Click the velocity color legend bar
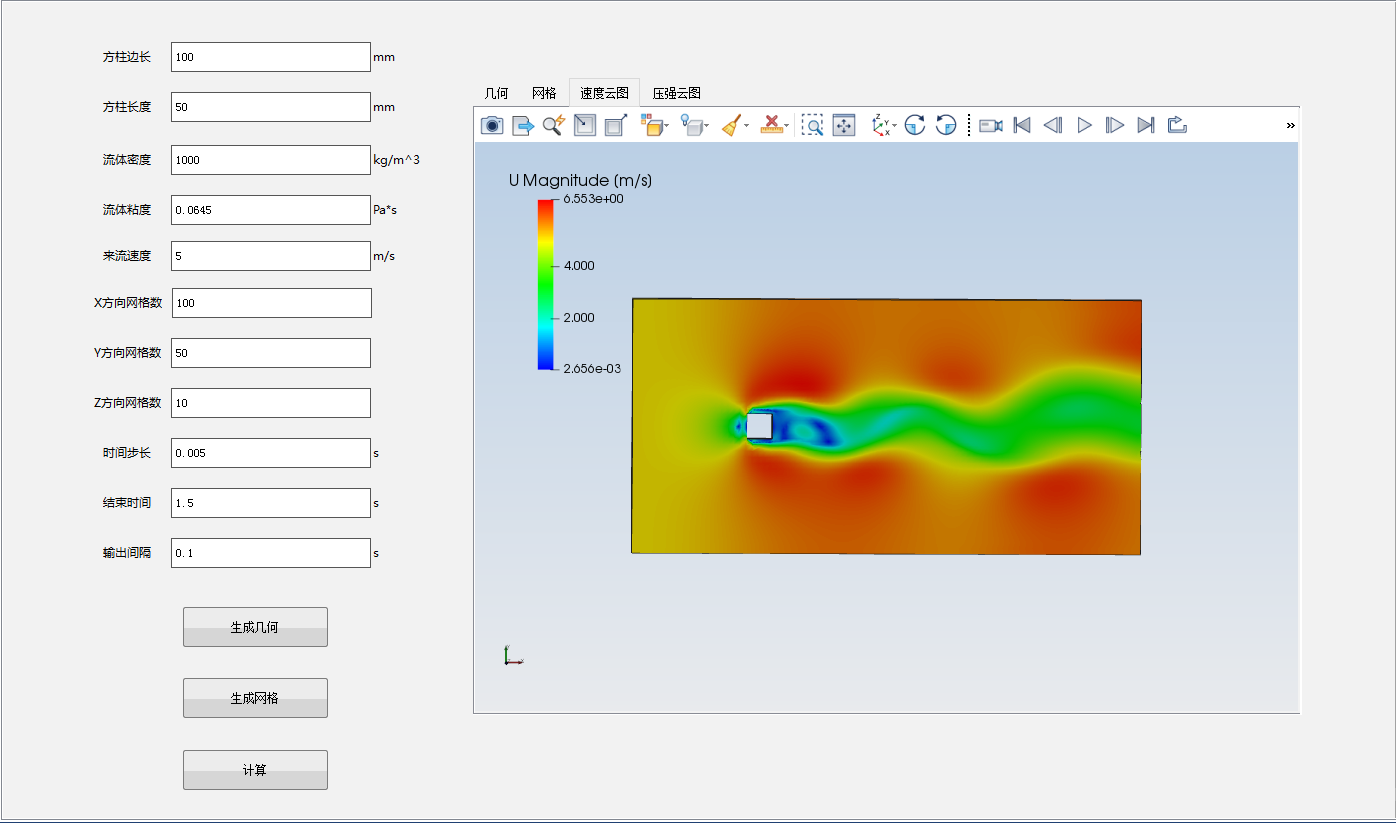 pyautogui.click(x=546, y=284)
